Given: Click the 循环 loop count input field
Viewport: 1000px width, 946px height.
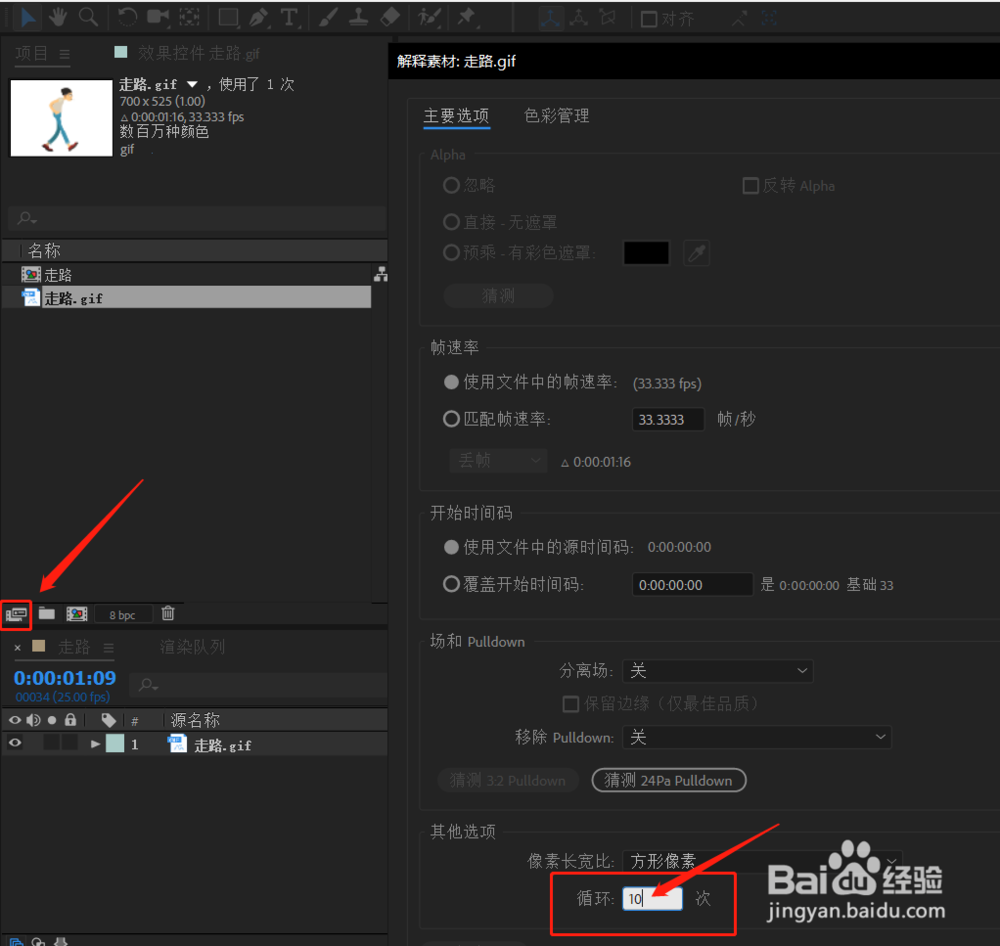Looking at the screenshot, I should [x=652, y=898].
